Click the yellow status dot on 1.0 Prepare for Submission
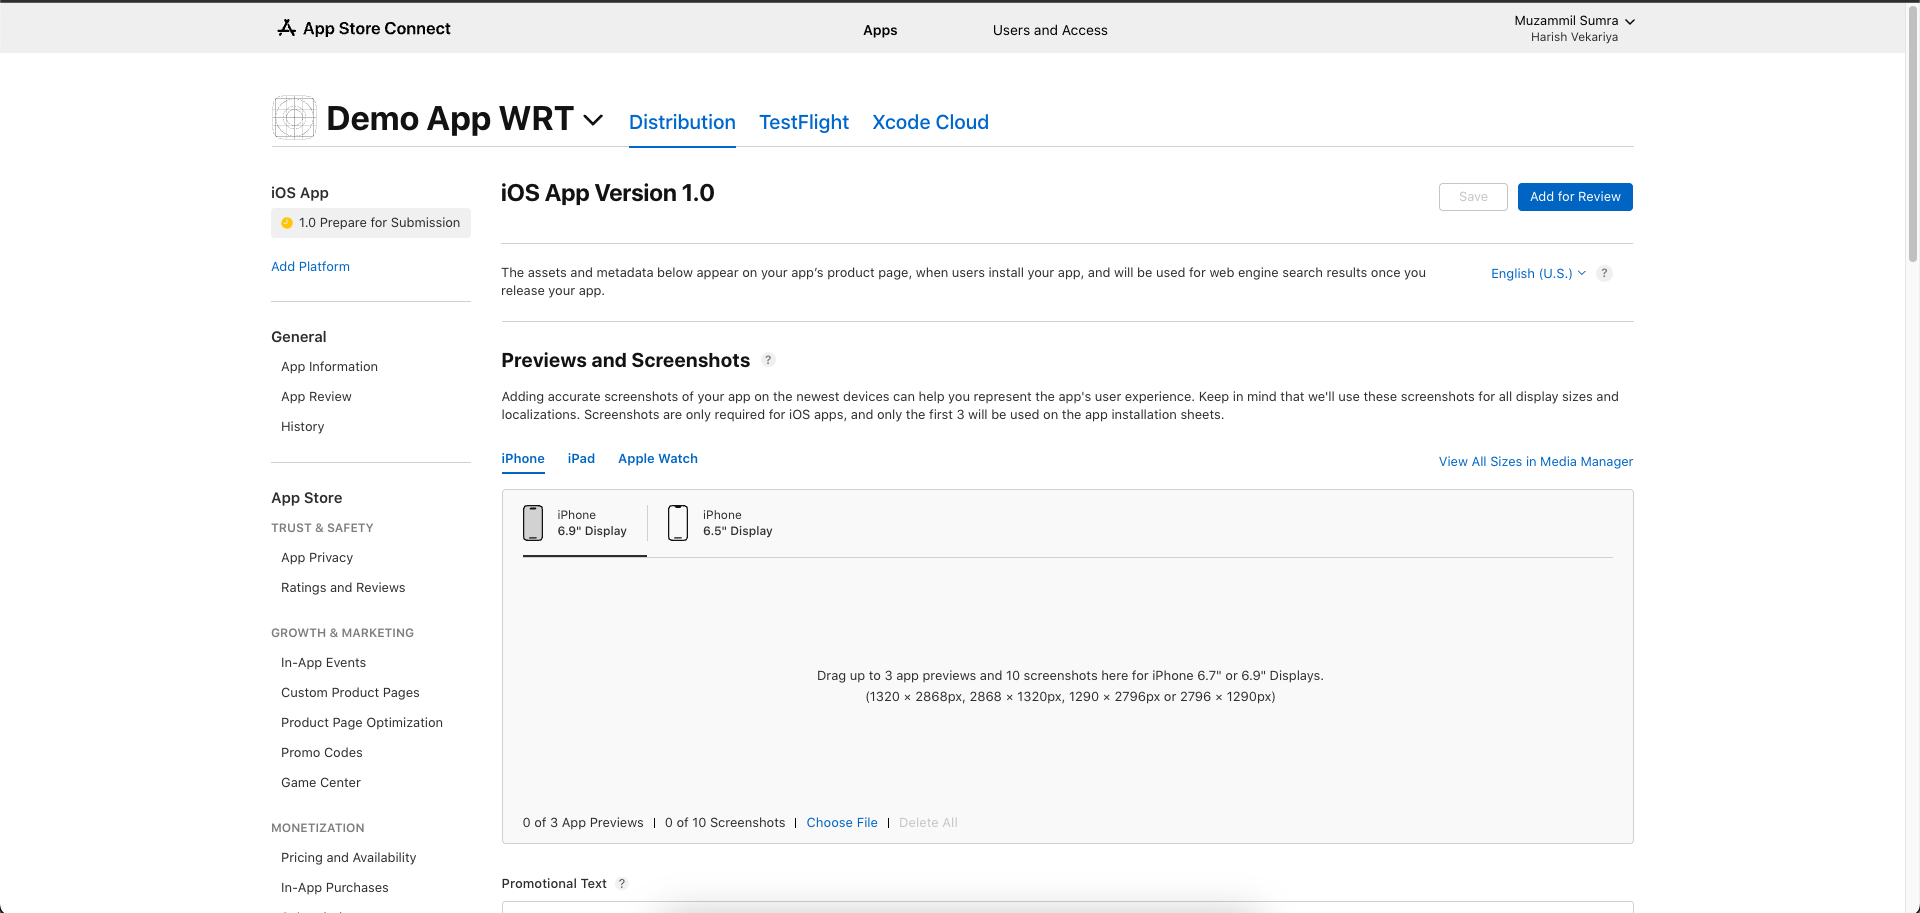 pos(287,223)
